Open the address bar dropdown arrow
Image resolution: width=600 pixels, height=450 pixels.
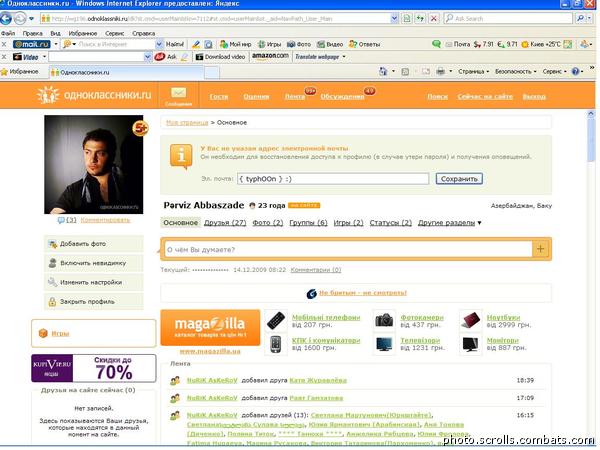click(394, 18)
